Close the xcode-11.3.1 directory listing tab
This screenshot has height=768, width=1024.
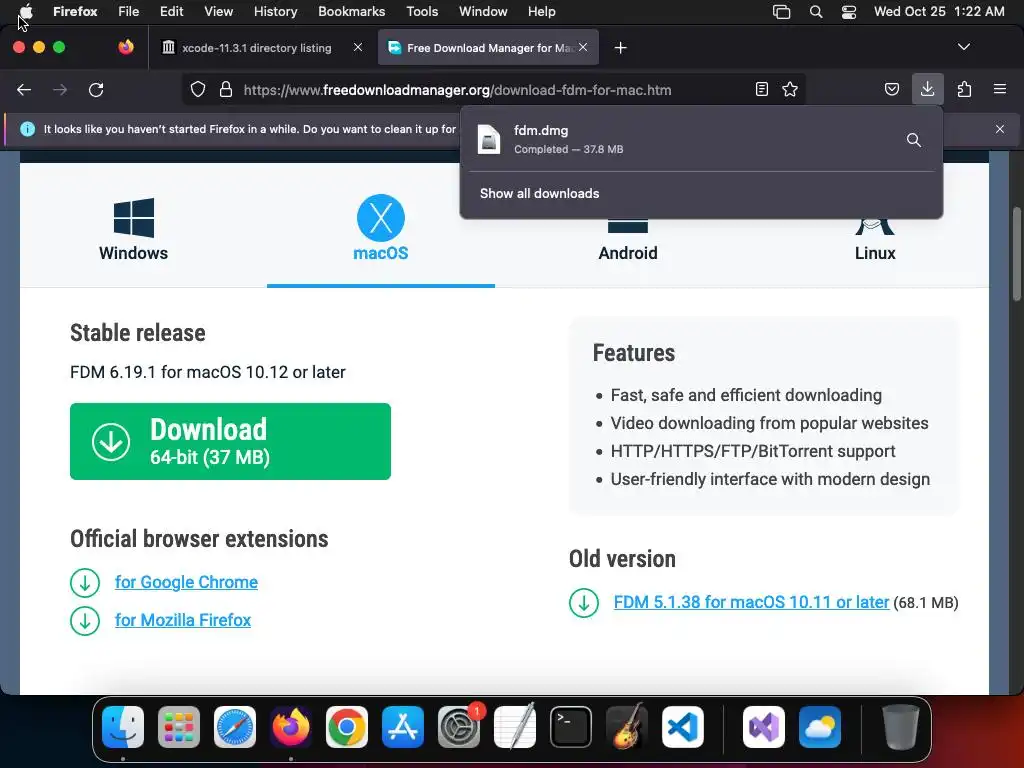[x=358, y=47]
